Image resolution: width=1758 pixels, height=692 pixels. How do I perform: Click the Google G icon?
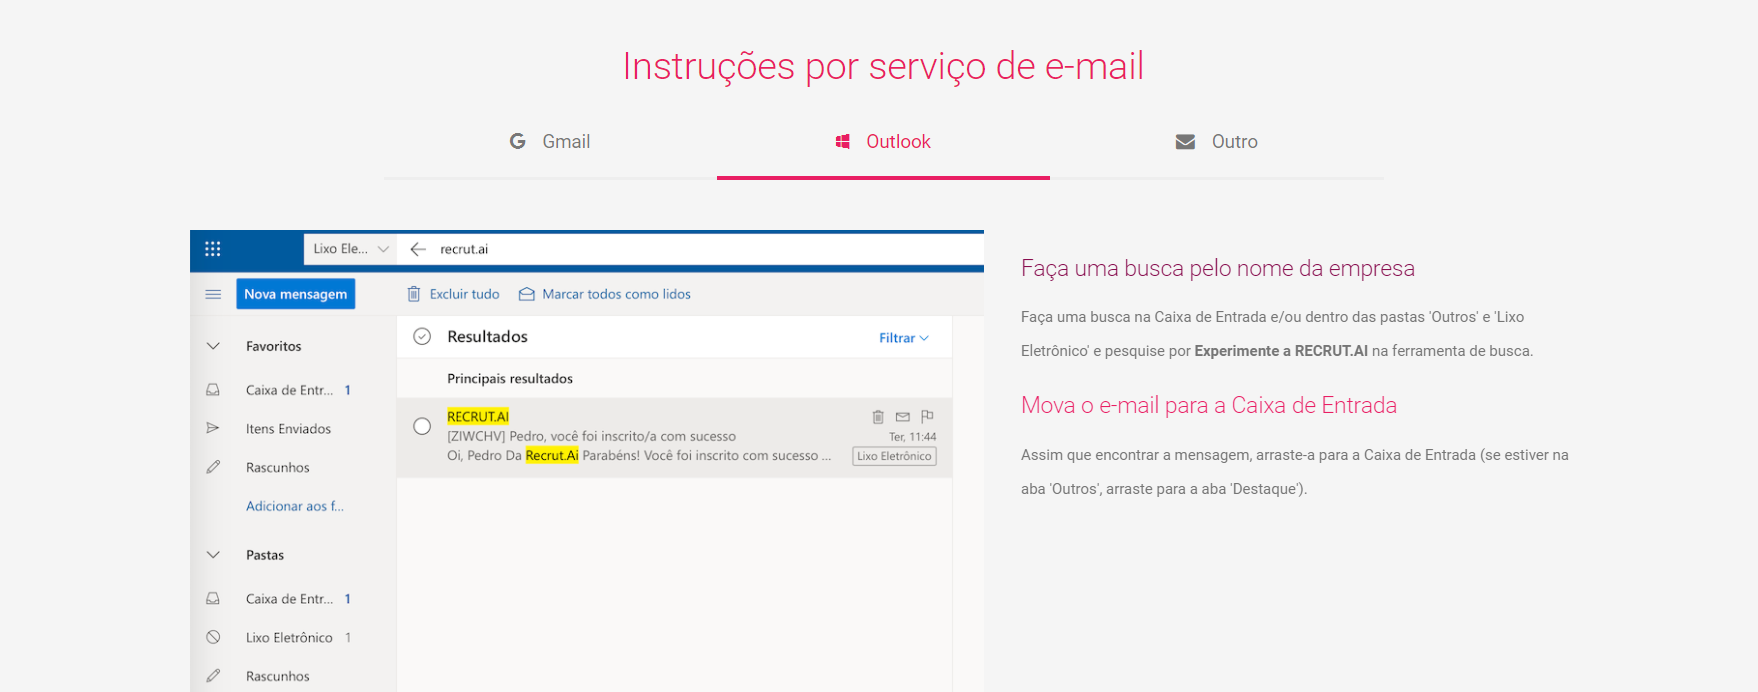click(x=517, y=142)
